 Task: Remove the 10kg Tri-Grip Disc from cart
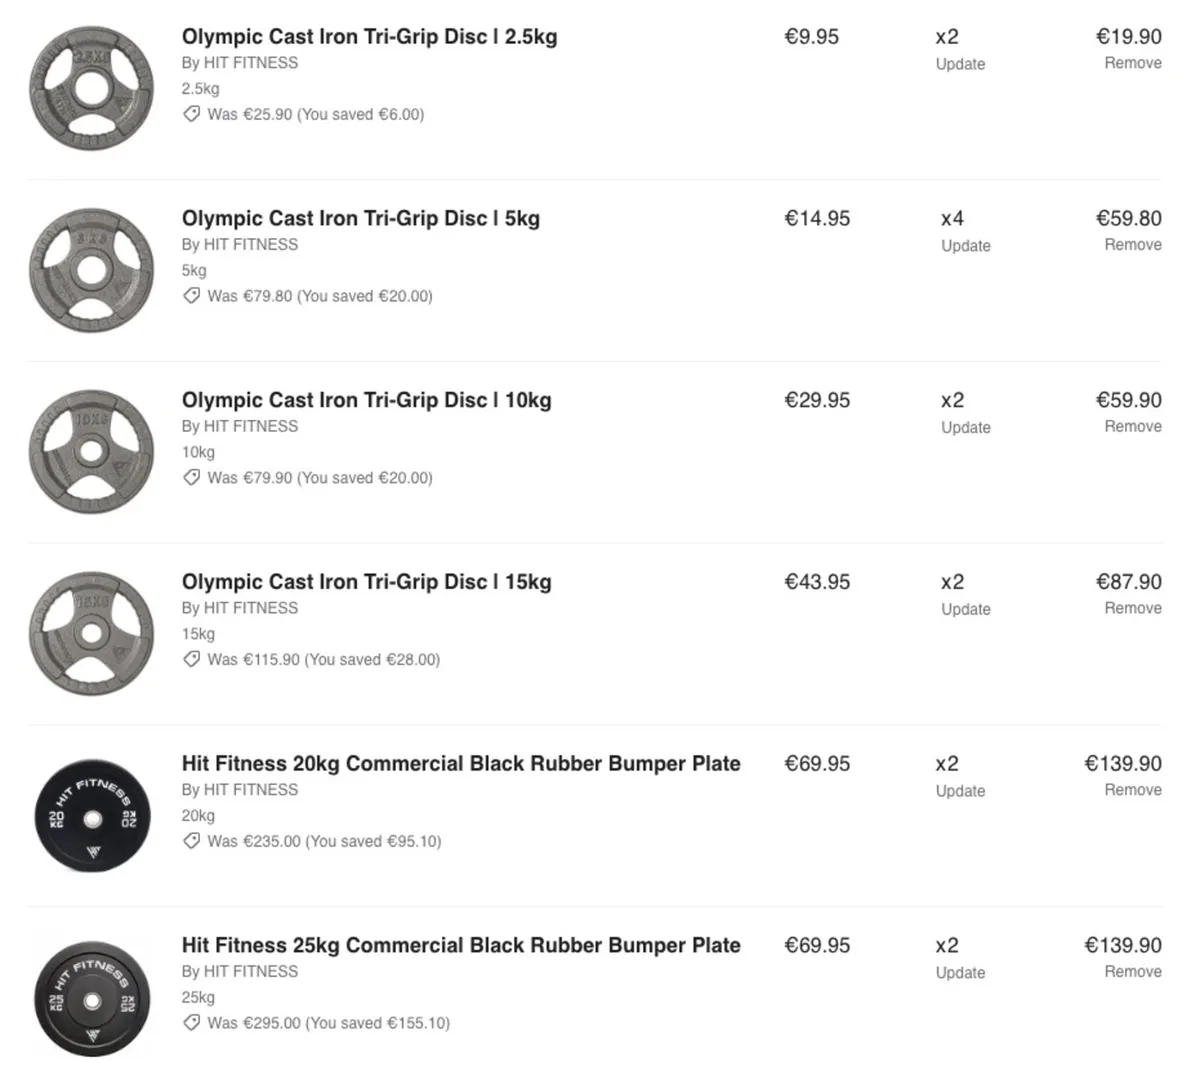point(1132,426)
